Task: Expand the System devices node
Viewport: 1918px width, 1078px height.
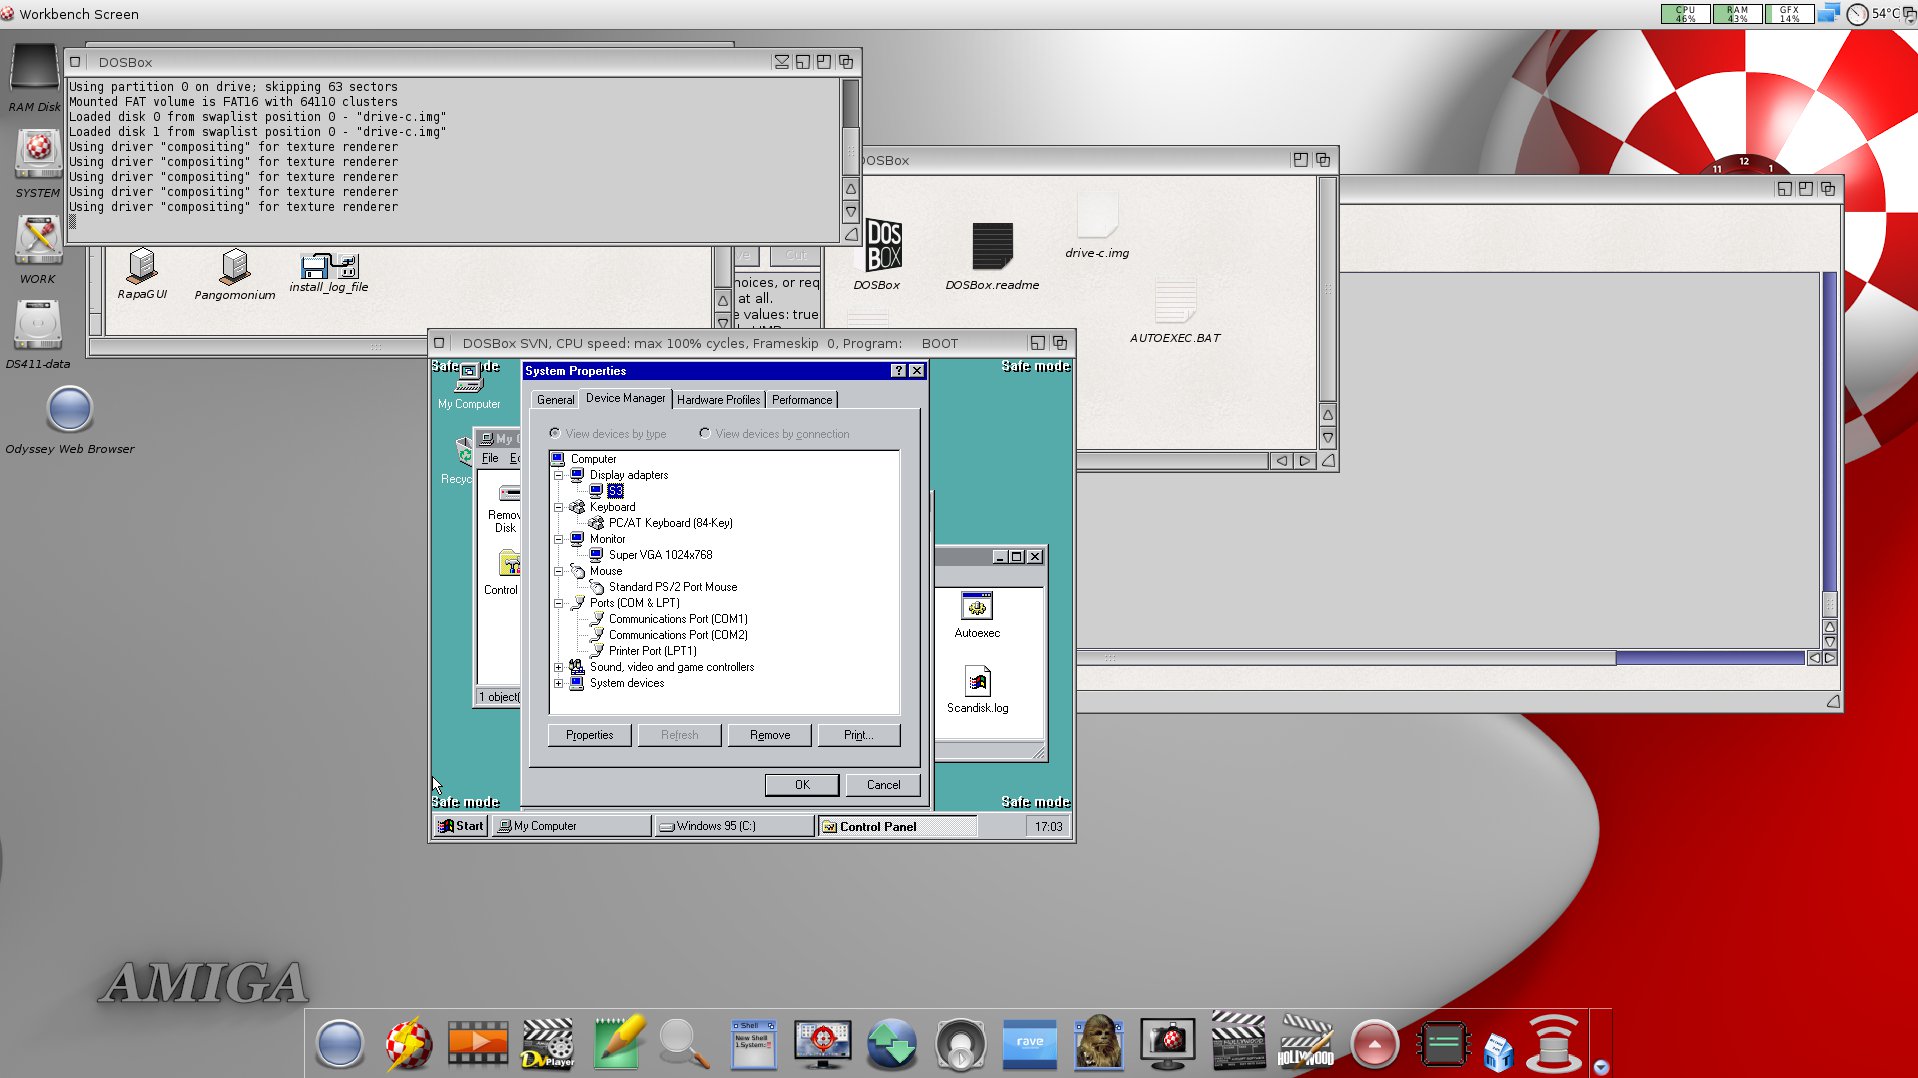Action: coord(559,683)
